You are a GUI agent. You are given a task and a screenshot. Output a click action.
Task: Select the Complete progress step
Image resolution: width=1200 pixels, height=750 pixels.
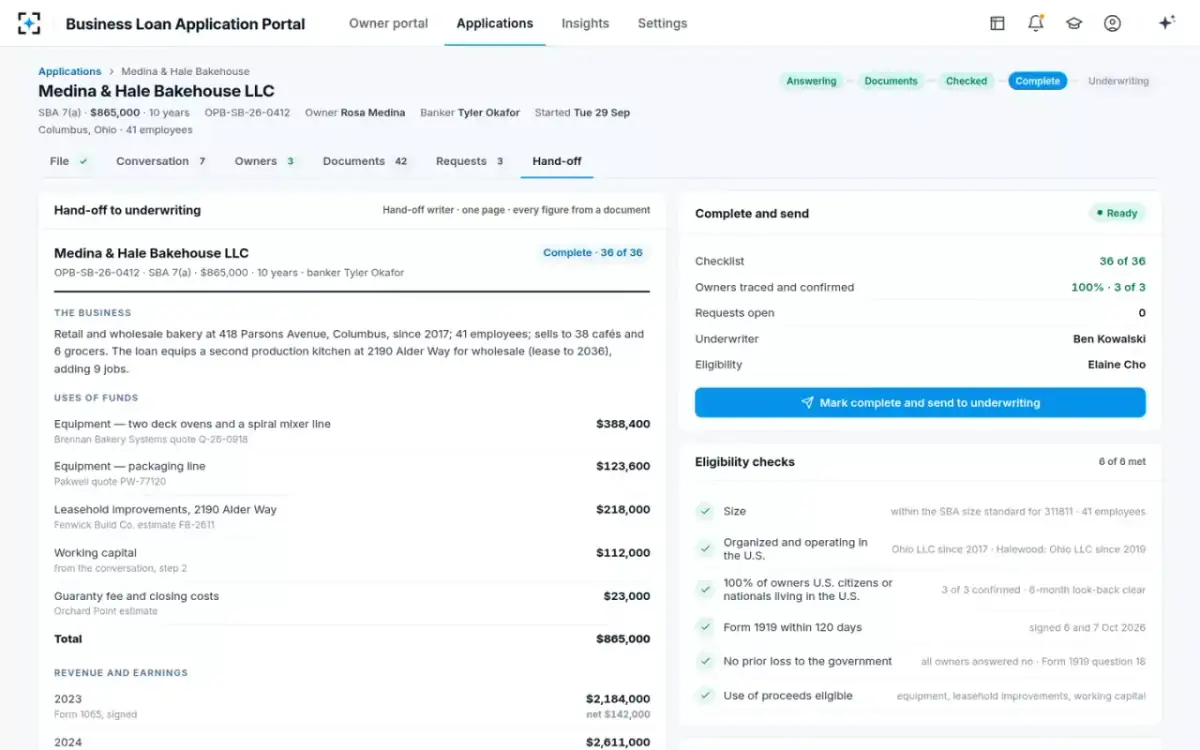(x=1037, y=81)
